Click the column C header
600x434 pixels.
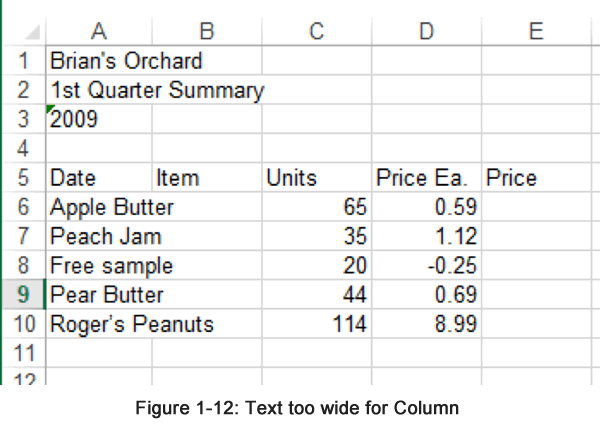(315, 32)
